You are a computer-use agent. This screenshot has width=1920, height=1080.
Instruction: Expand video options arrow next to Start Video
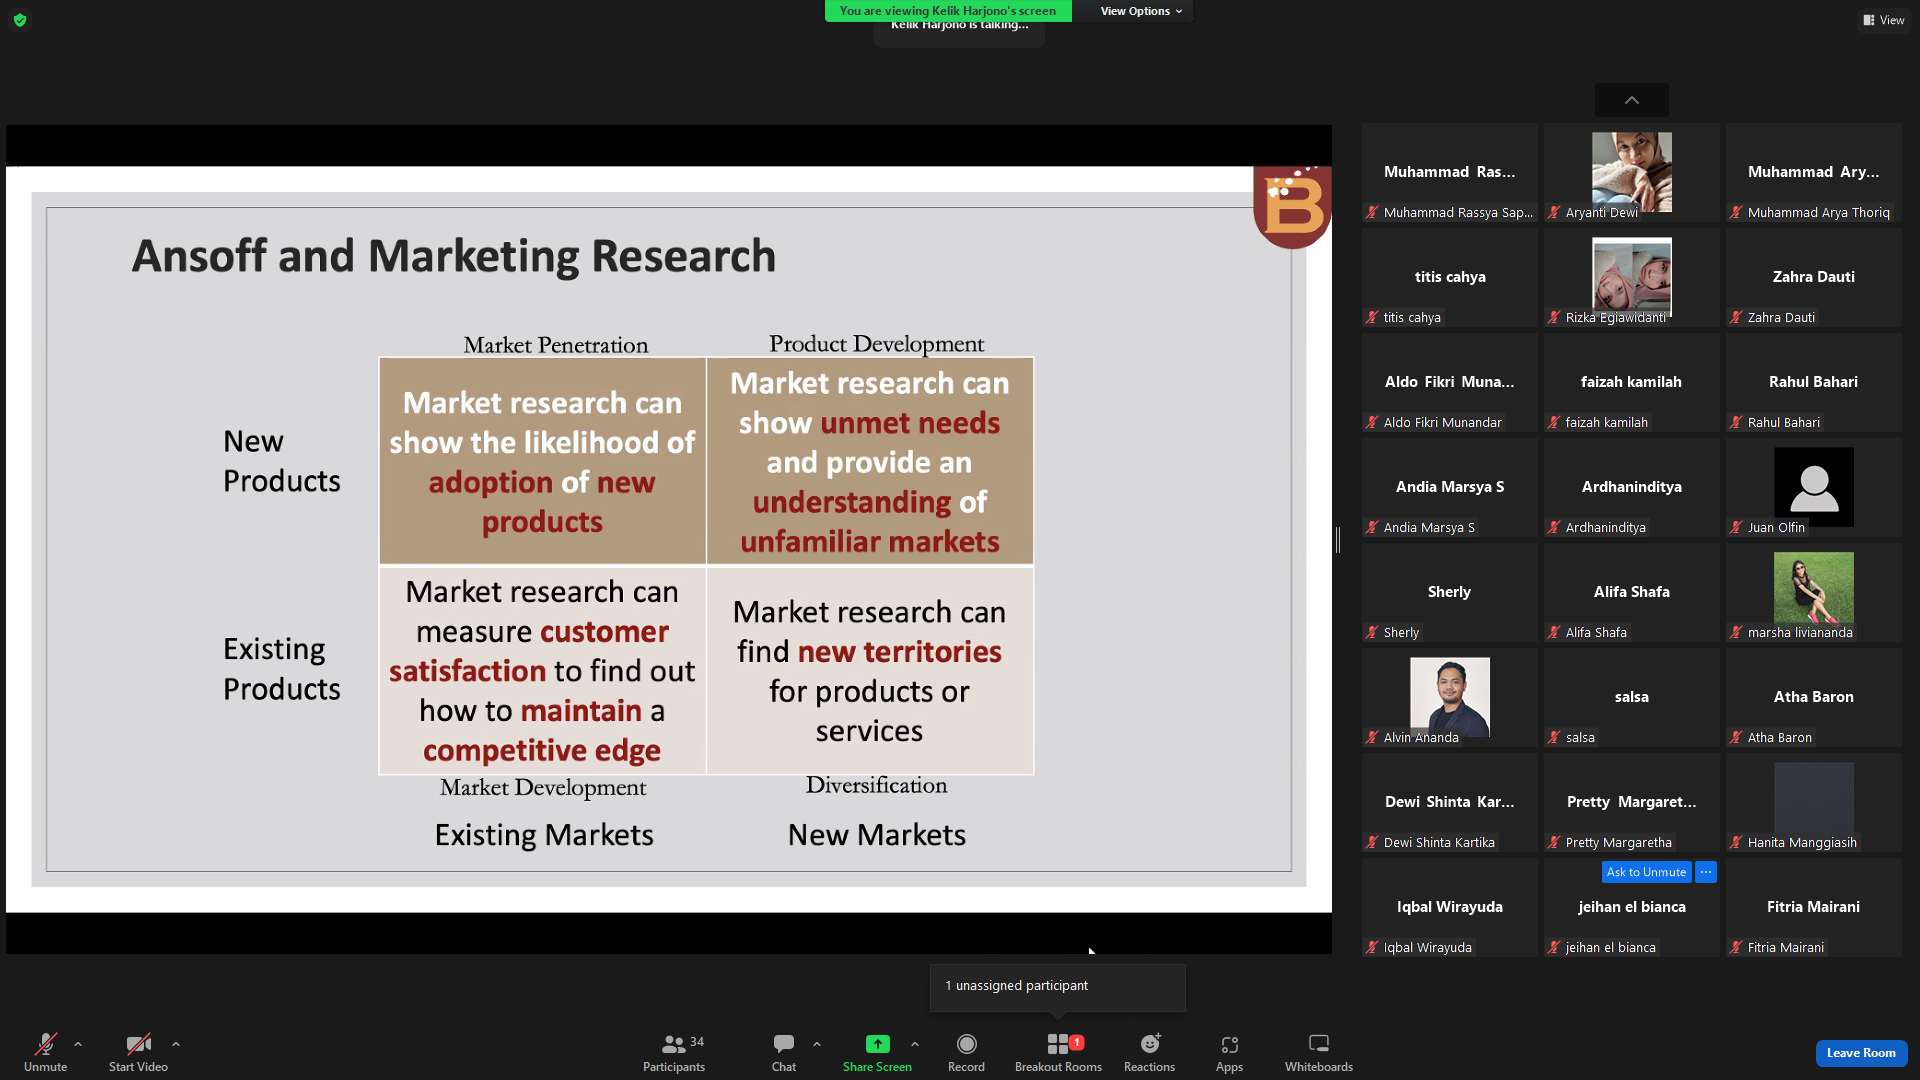tap(176, 1044)
